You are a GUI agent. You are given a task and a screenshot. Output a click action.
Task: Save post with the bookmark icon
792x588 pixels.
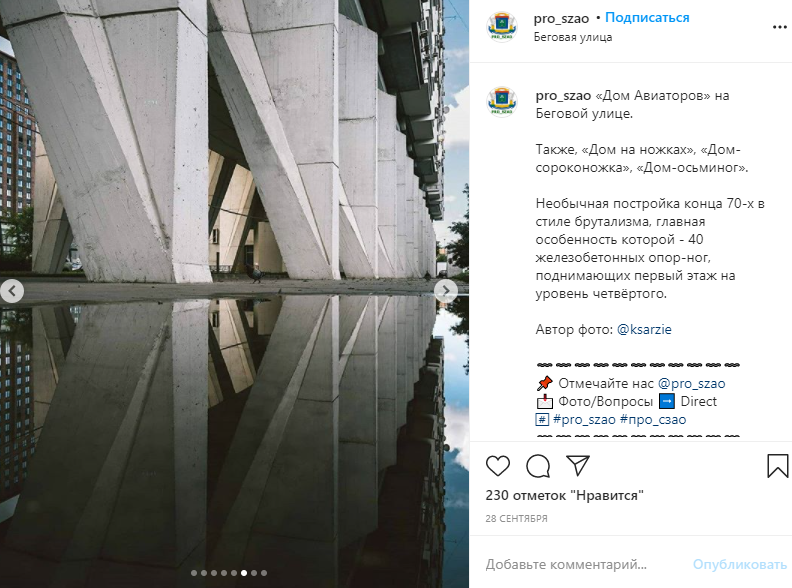coord(777,465)
